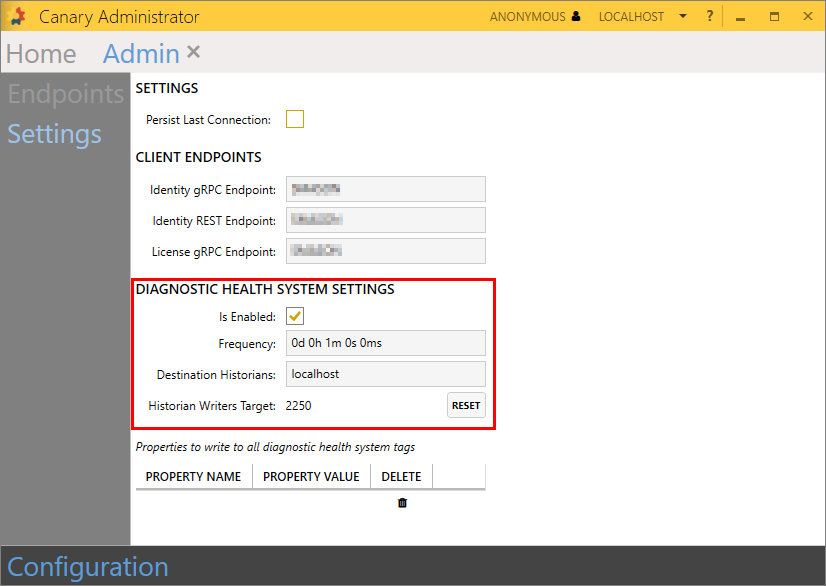Click the trash can delete icon in the properties table

pos(402,503)
